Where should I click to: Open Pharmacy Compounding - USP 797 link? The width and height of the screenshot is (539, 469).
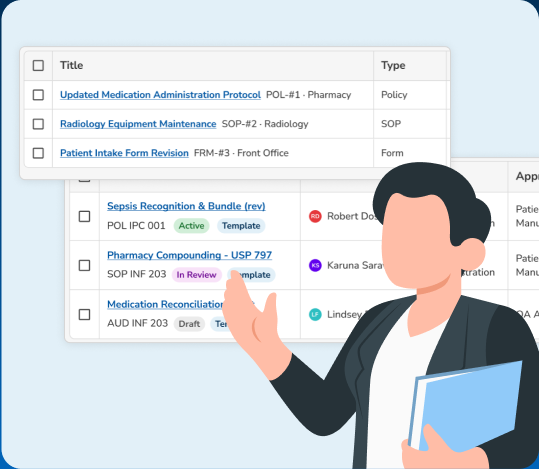coord(189,255)
